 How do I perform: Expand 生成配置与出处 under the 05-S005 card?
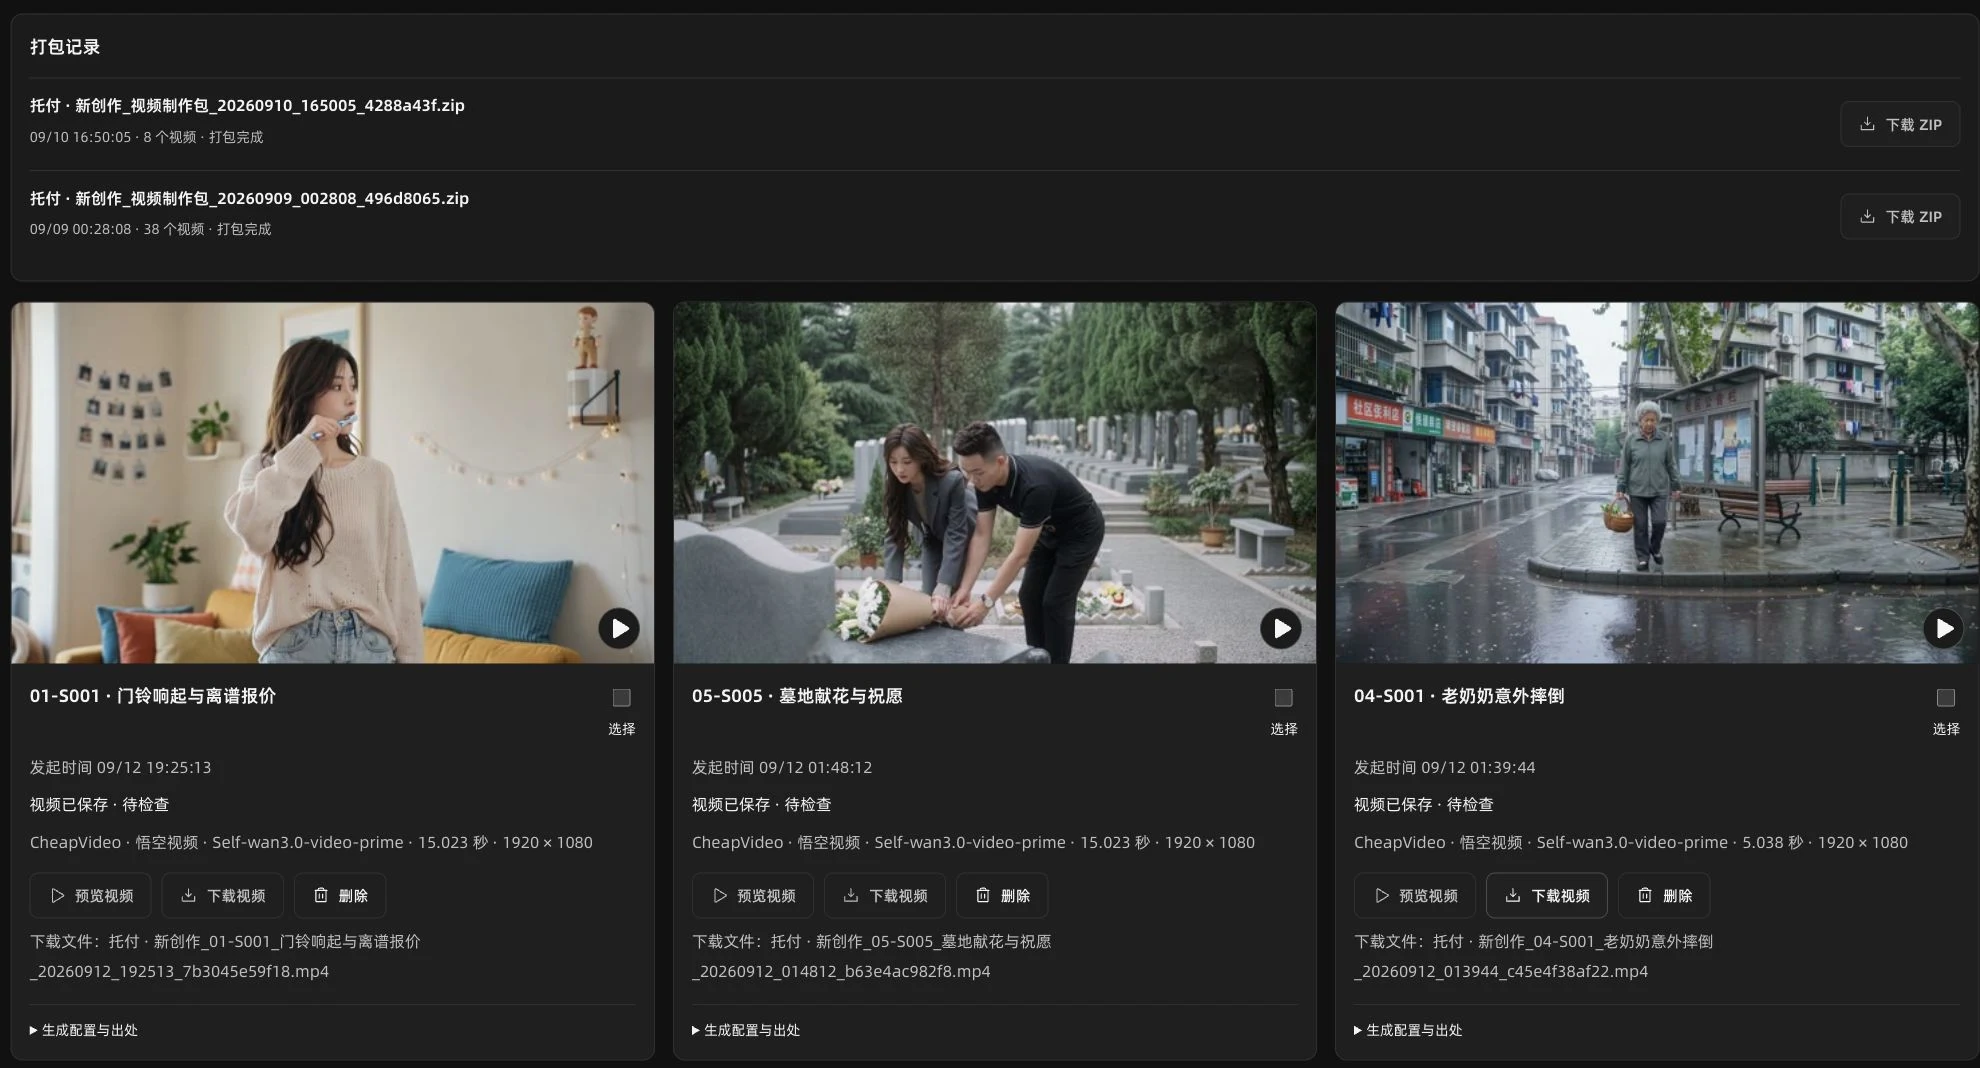(746, 1030)
